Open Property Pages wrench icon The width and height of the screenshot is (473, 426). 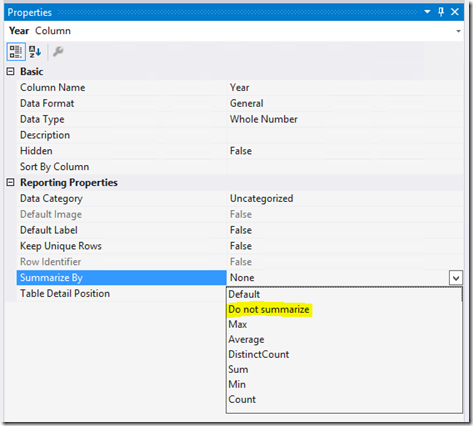[58, 52]
